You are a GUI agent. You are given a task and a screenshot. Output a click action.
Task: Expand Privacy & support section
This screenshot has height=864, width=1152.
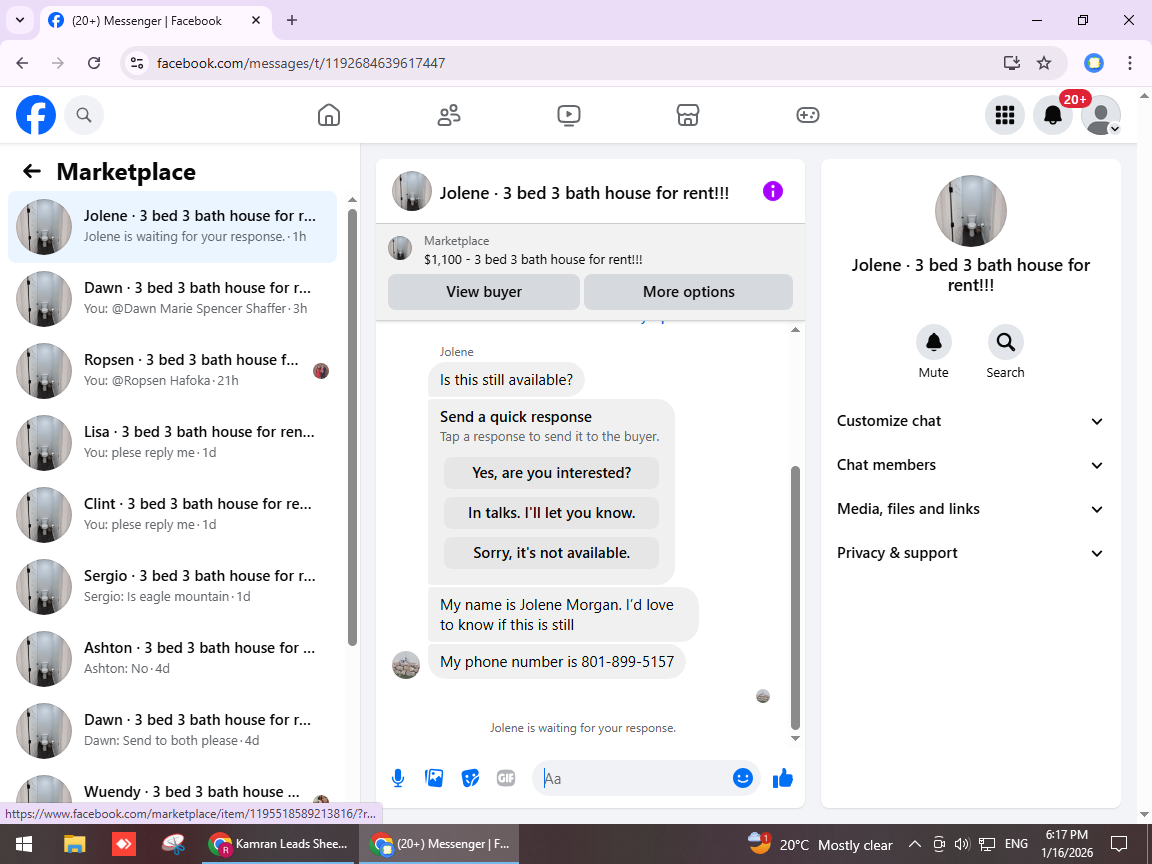pos(971,553)
